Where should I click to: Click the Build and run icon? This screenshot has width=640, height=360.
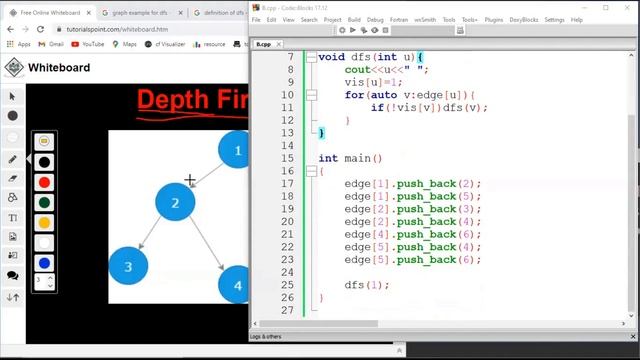(363, 30)
